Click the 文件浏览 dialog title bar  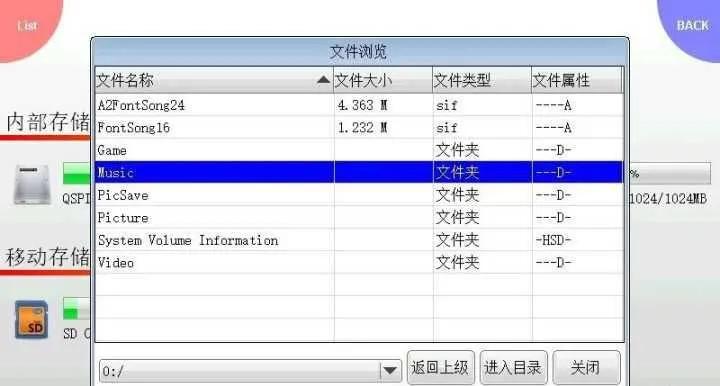click(x=360, y=51)
